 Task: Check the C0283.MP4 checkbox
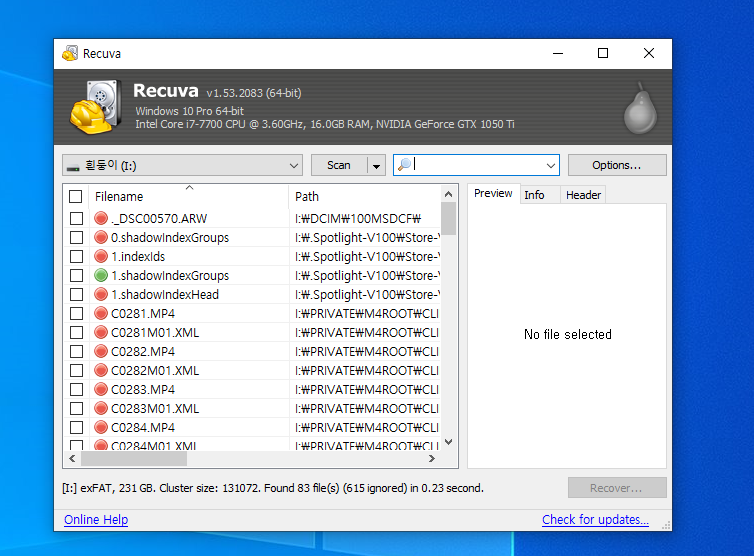coord(76,390)
